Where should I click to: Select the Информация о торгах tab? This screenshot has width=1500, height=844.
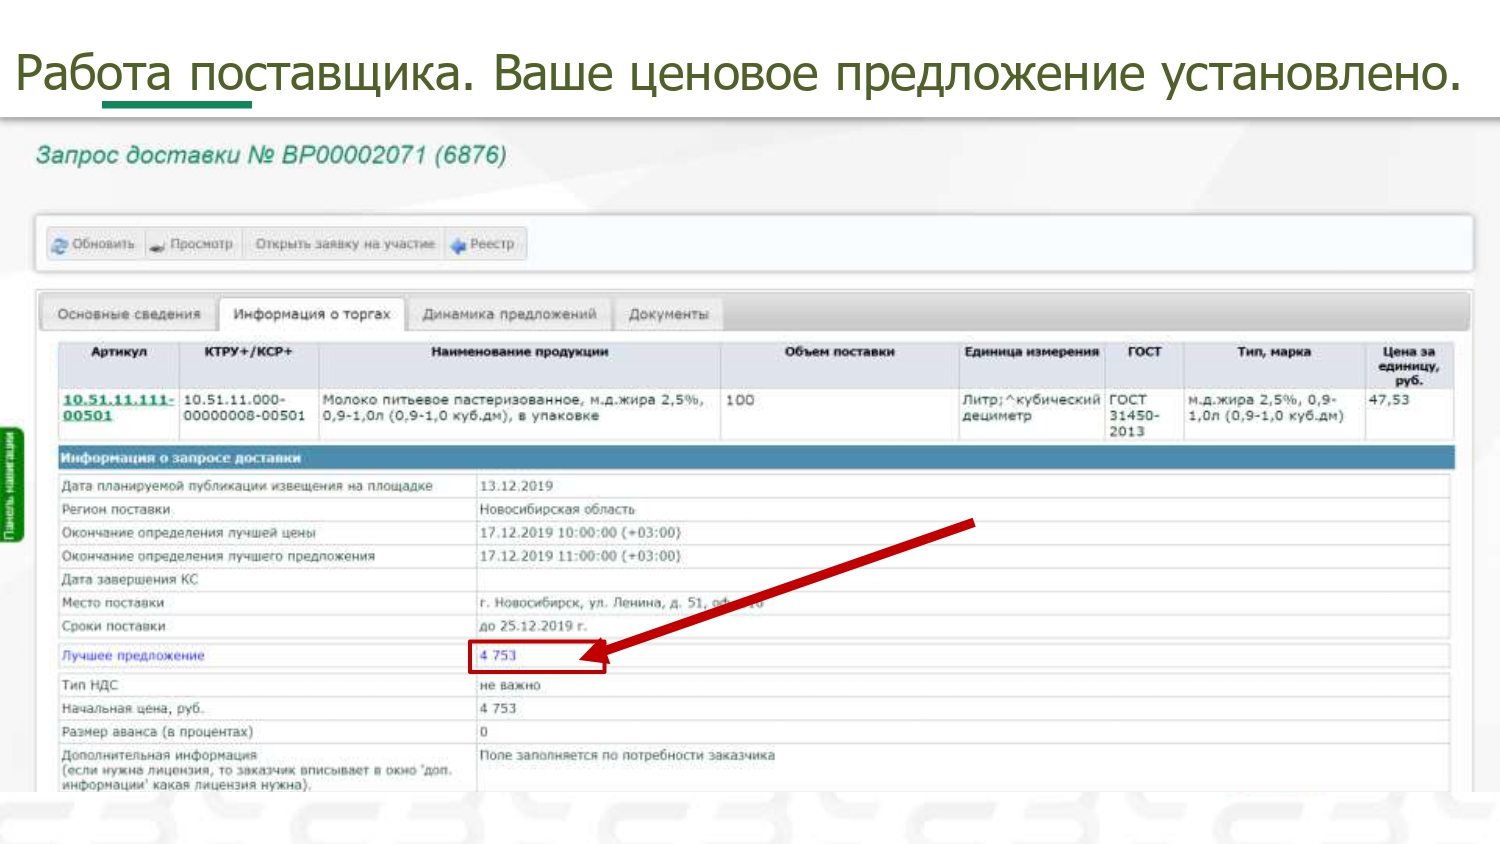pos(311,314)
